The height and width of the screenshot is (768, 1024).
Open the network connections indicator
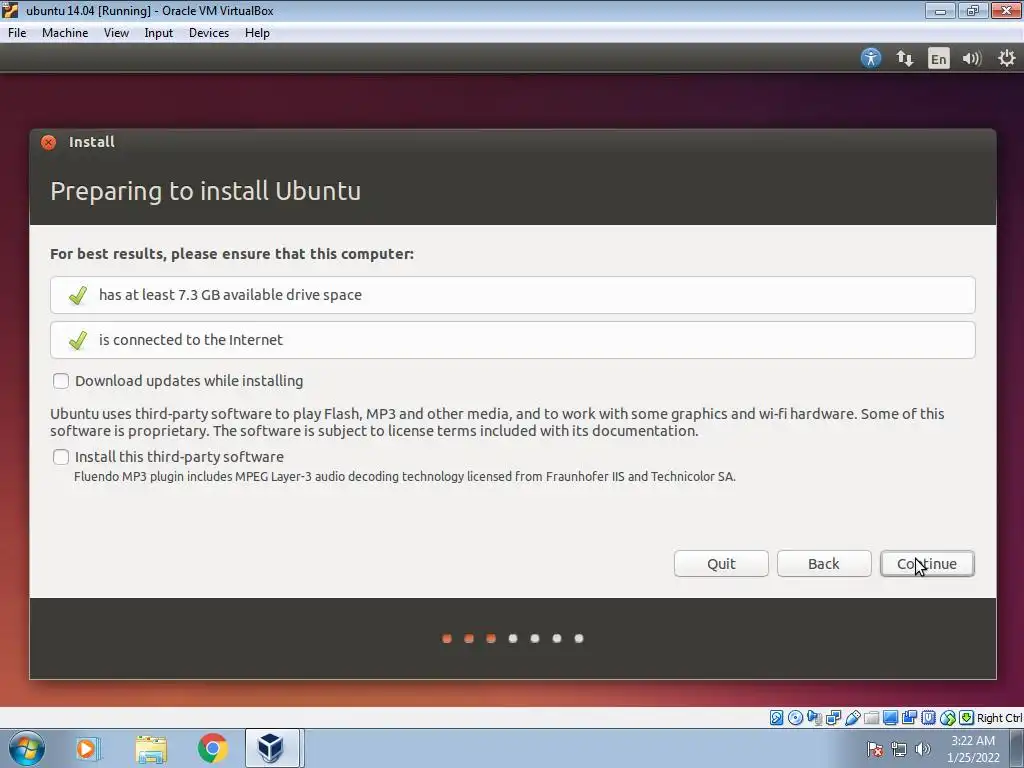point(904,58)
